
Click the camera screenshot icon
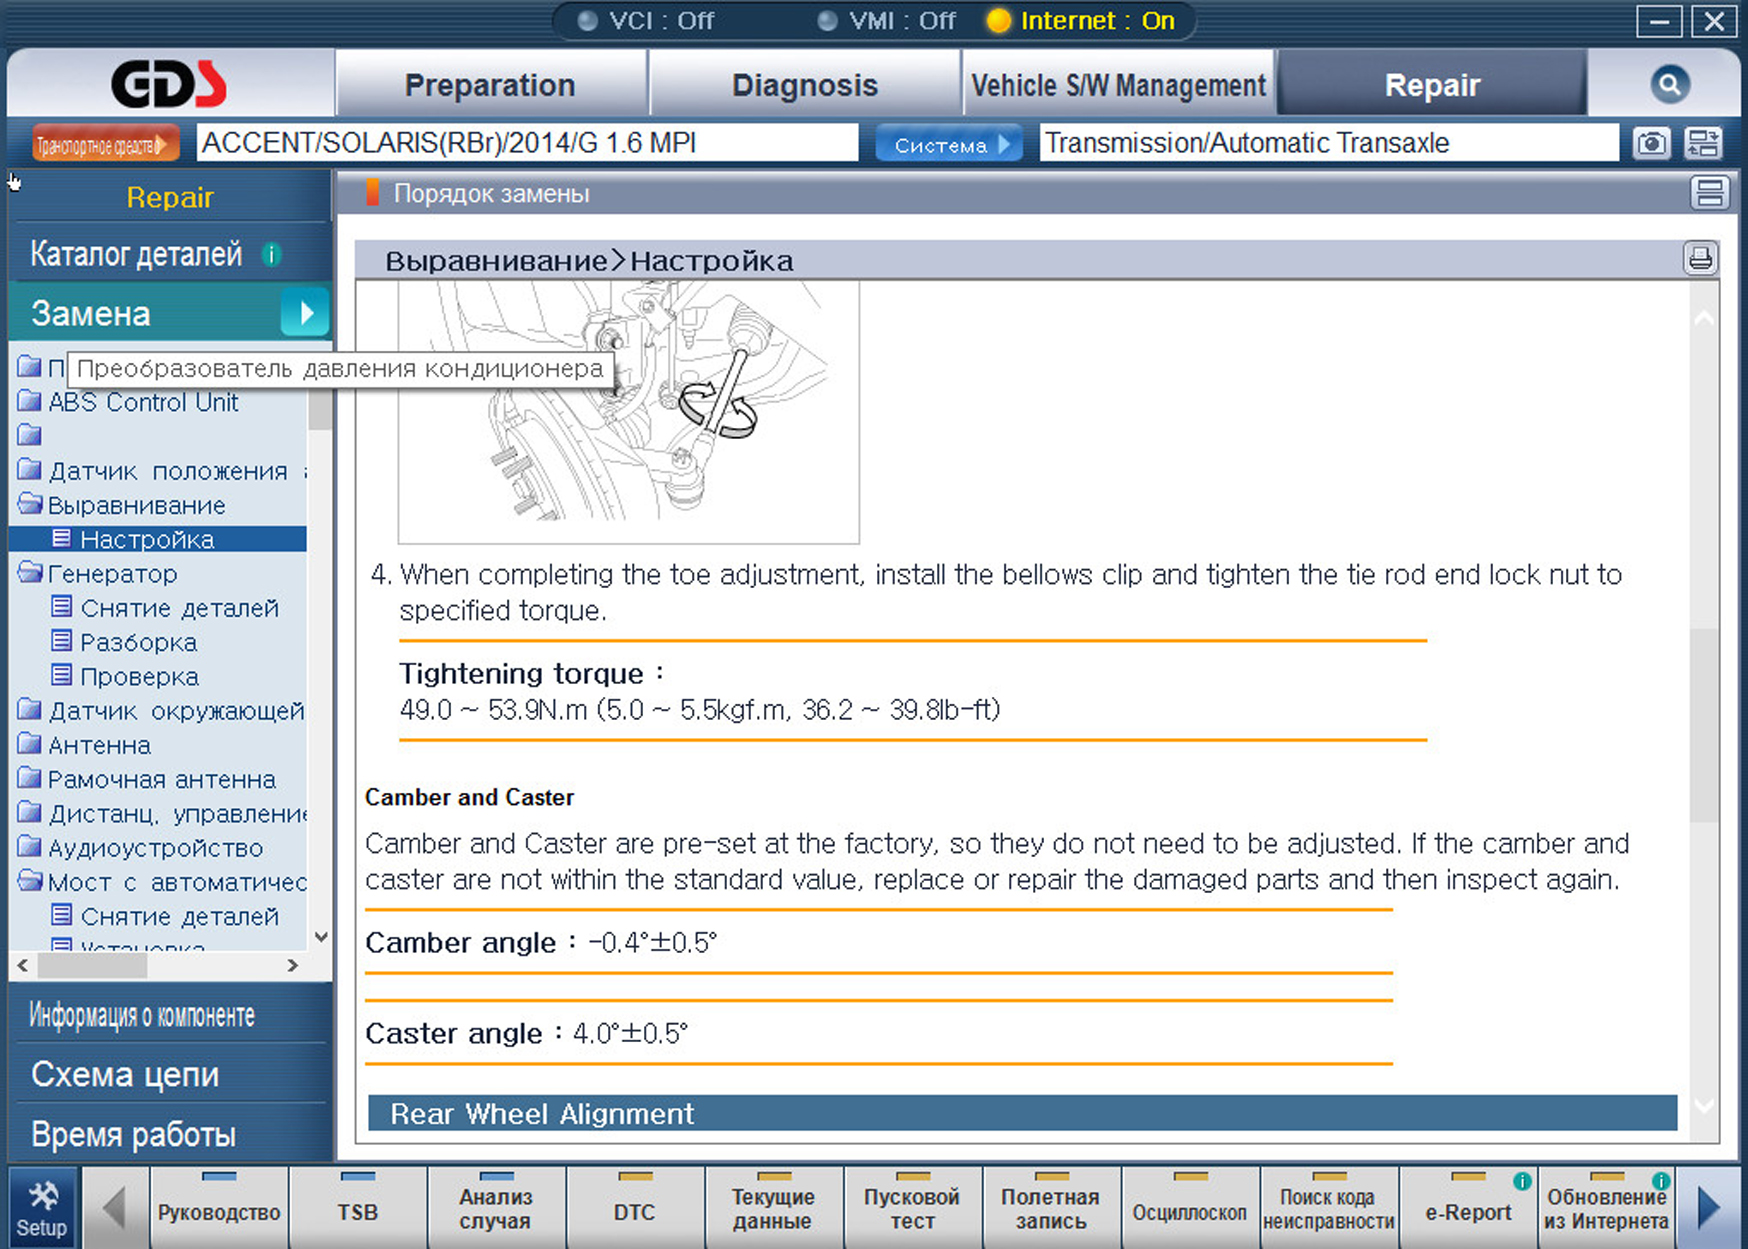(1651, 144)
